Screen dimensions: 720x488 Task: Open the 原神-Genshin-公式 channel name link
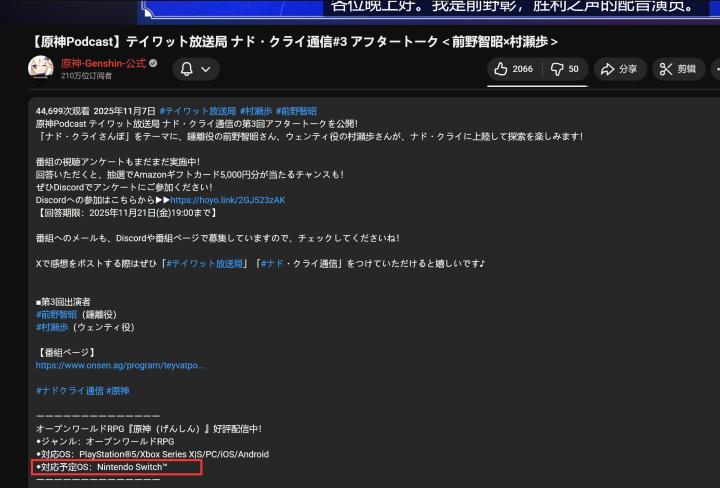click(103, 63)
